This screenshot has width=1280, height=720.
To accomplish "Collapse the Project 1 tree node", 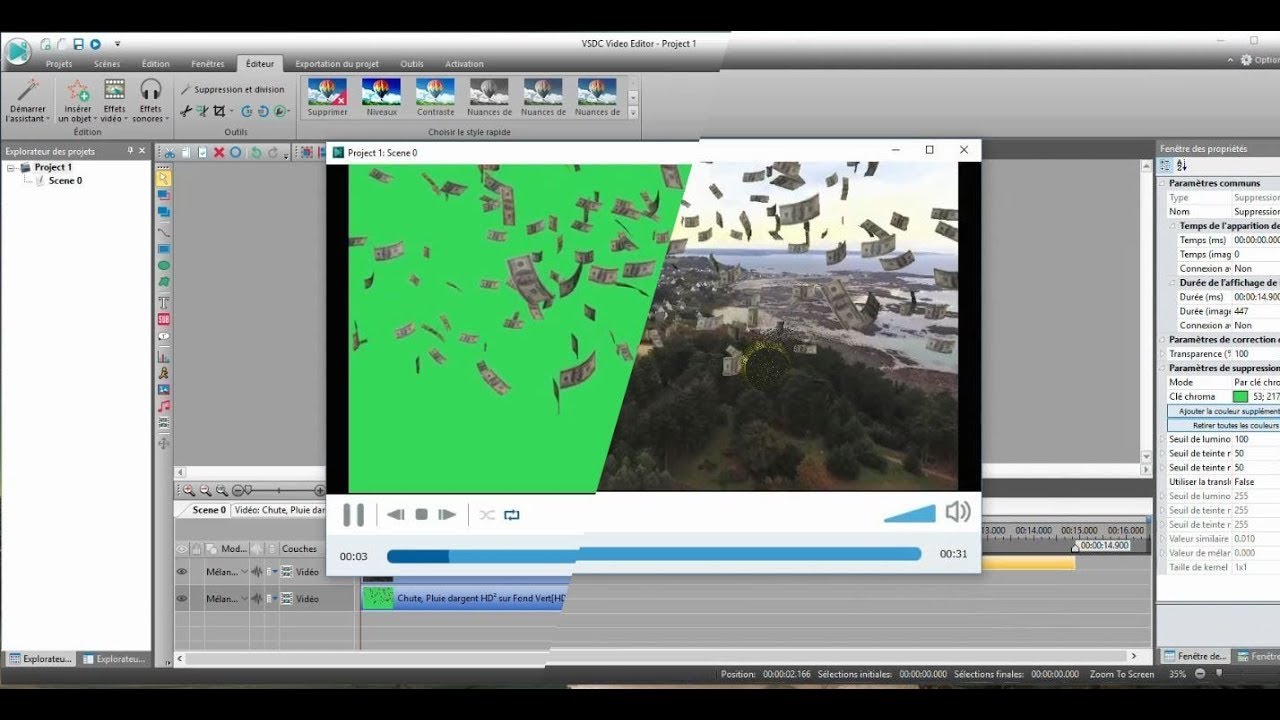I will 11,168.
